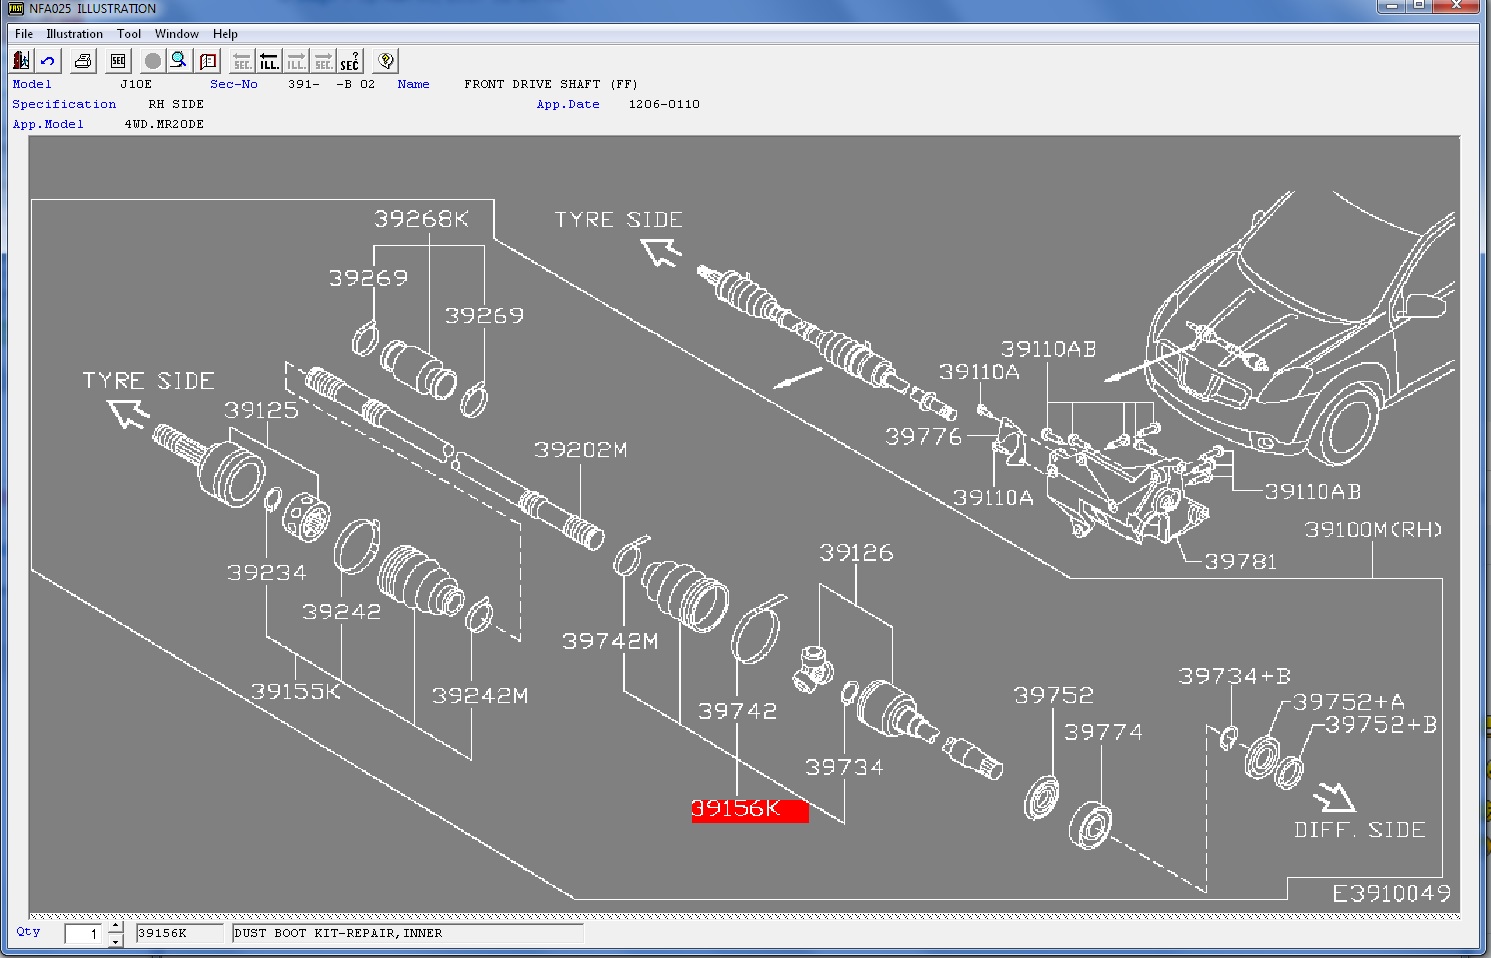The height and width of the screenshot is (958, 1491).
Task: Click part number 39202M in the diagram
Action: coord(580,450)
